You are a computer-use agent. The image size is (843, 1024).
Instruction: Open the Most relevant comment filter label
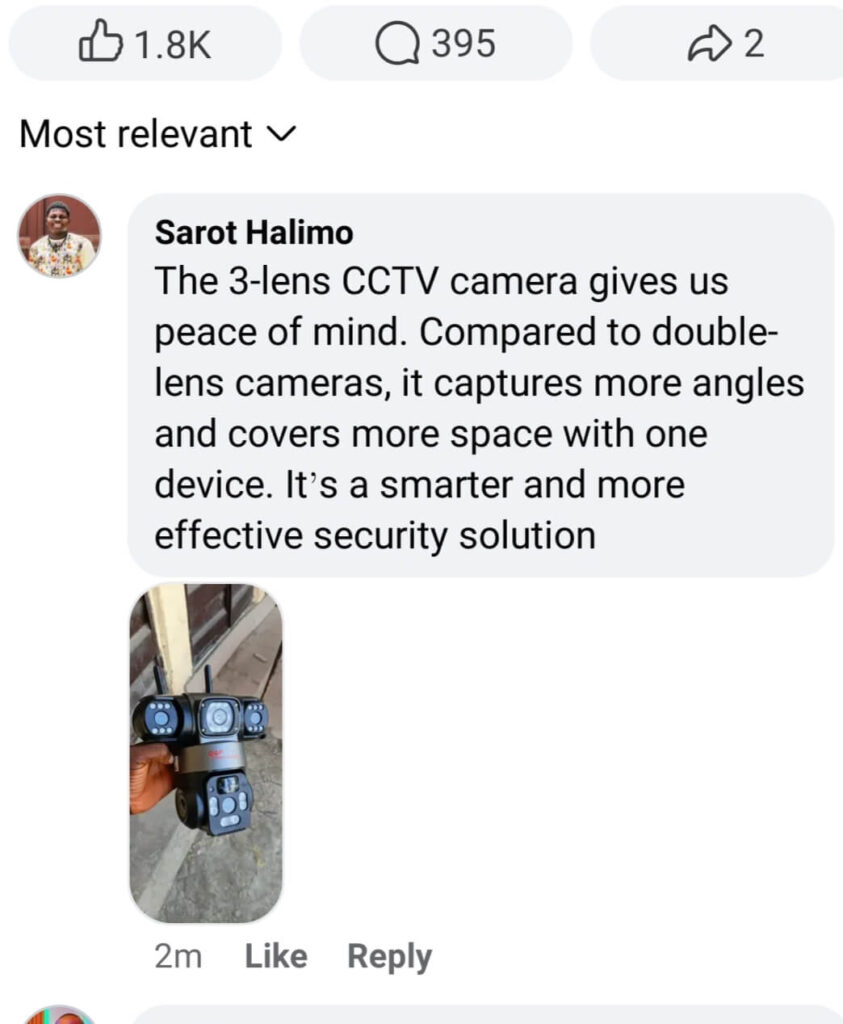pyautogui.click(x=136, y=134)
